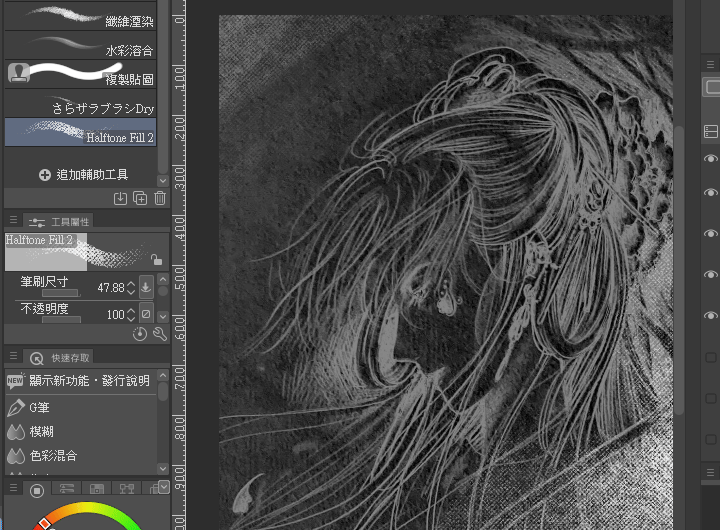Click the 不透明度 slider bar

(61, 320)
